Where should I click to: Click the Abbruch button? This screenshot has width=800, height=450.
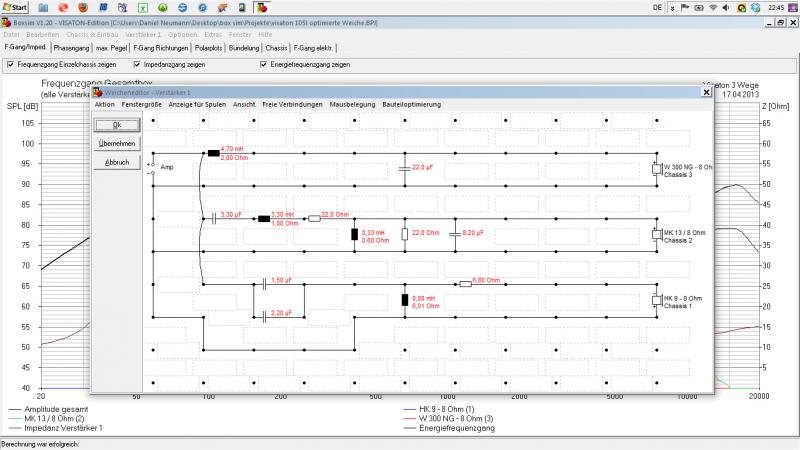point(117,161)
